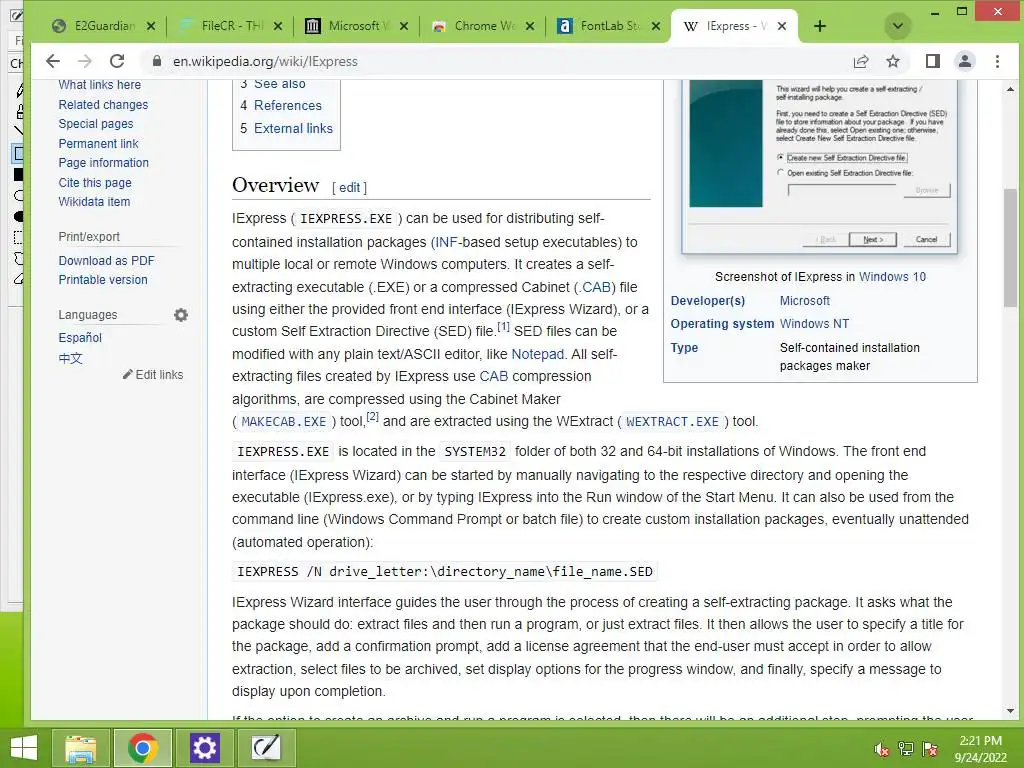This screenshot has height=768, width=1024.
Task: Go back to the previous page
Action: [x=53, y=61]
